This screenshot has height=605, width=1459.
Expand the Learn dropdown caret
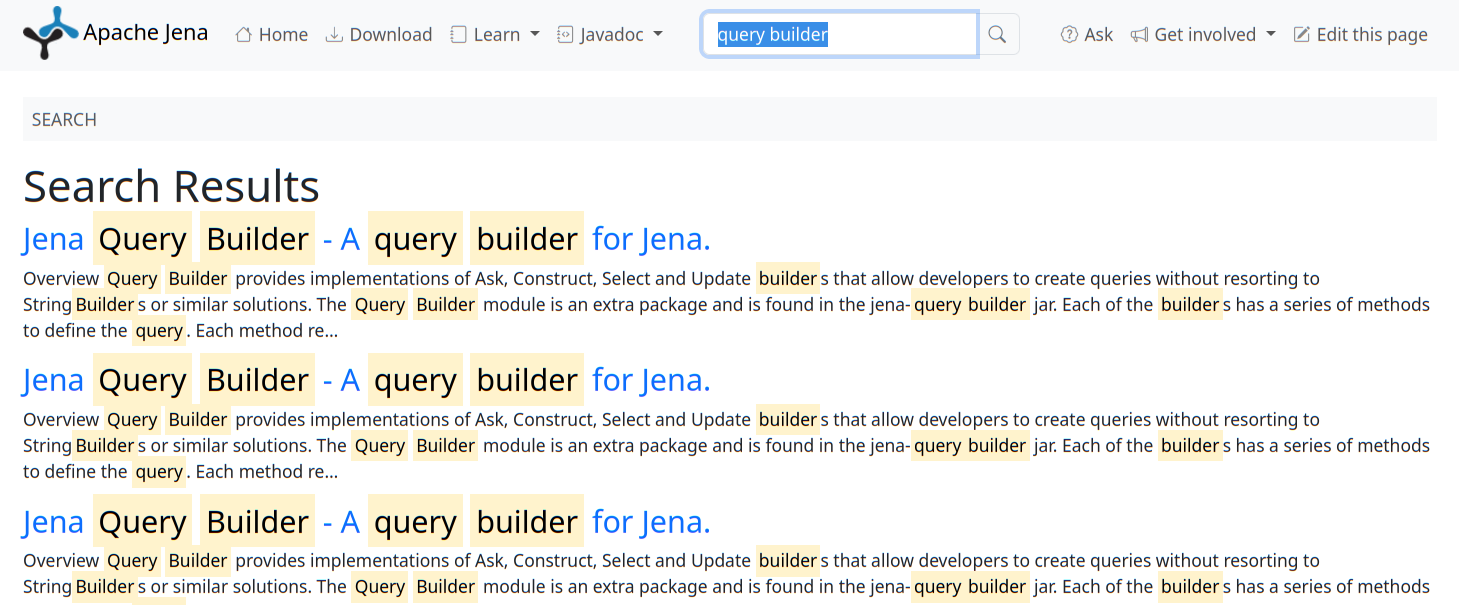coord(535,34)
